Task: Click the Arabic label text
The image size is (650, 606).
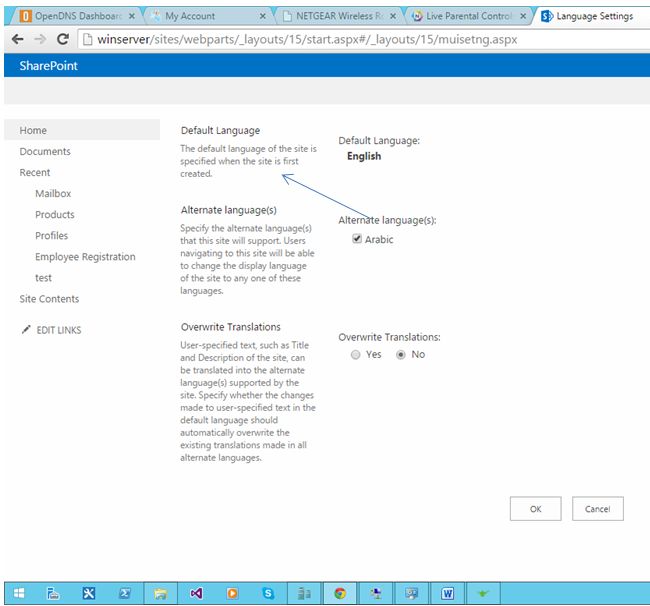Action: (x=379, y=239)
